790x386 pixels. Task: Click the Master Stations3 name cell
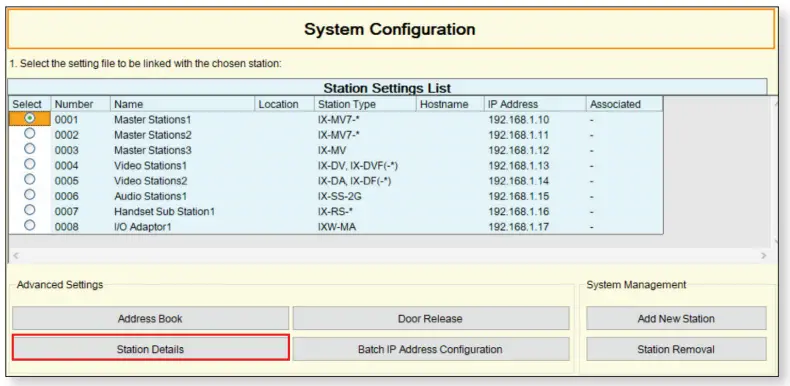pyautogui.click(x=153, y=150)
